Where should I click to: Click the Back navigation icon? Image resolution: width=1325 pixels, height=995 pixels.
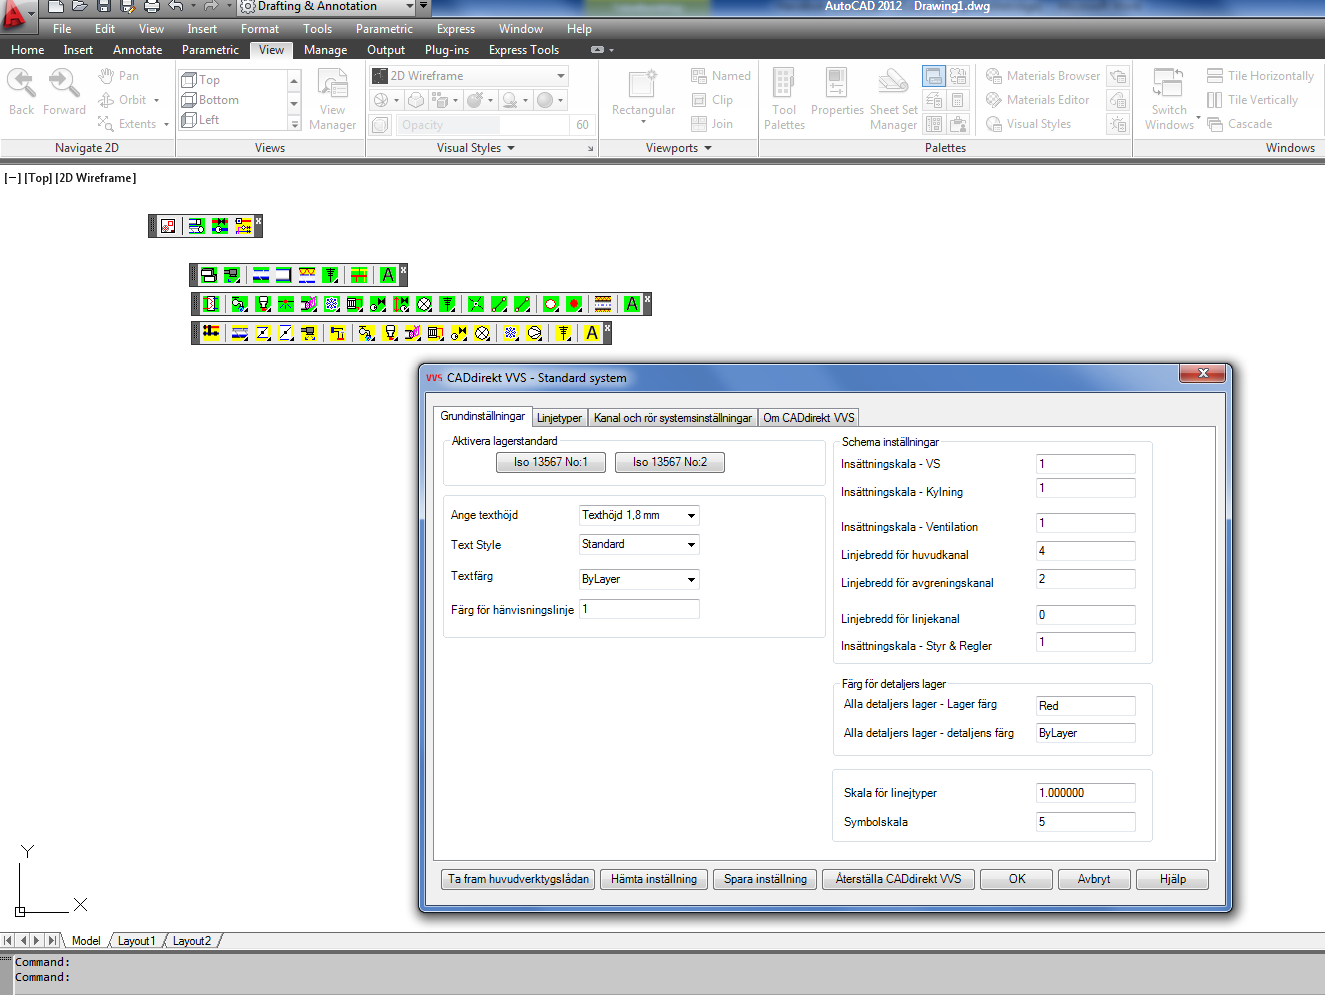21,82
